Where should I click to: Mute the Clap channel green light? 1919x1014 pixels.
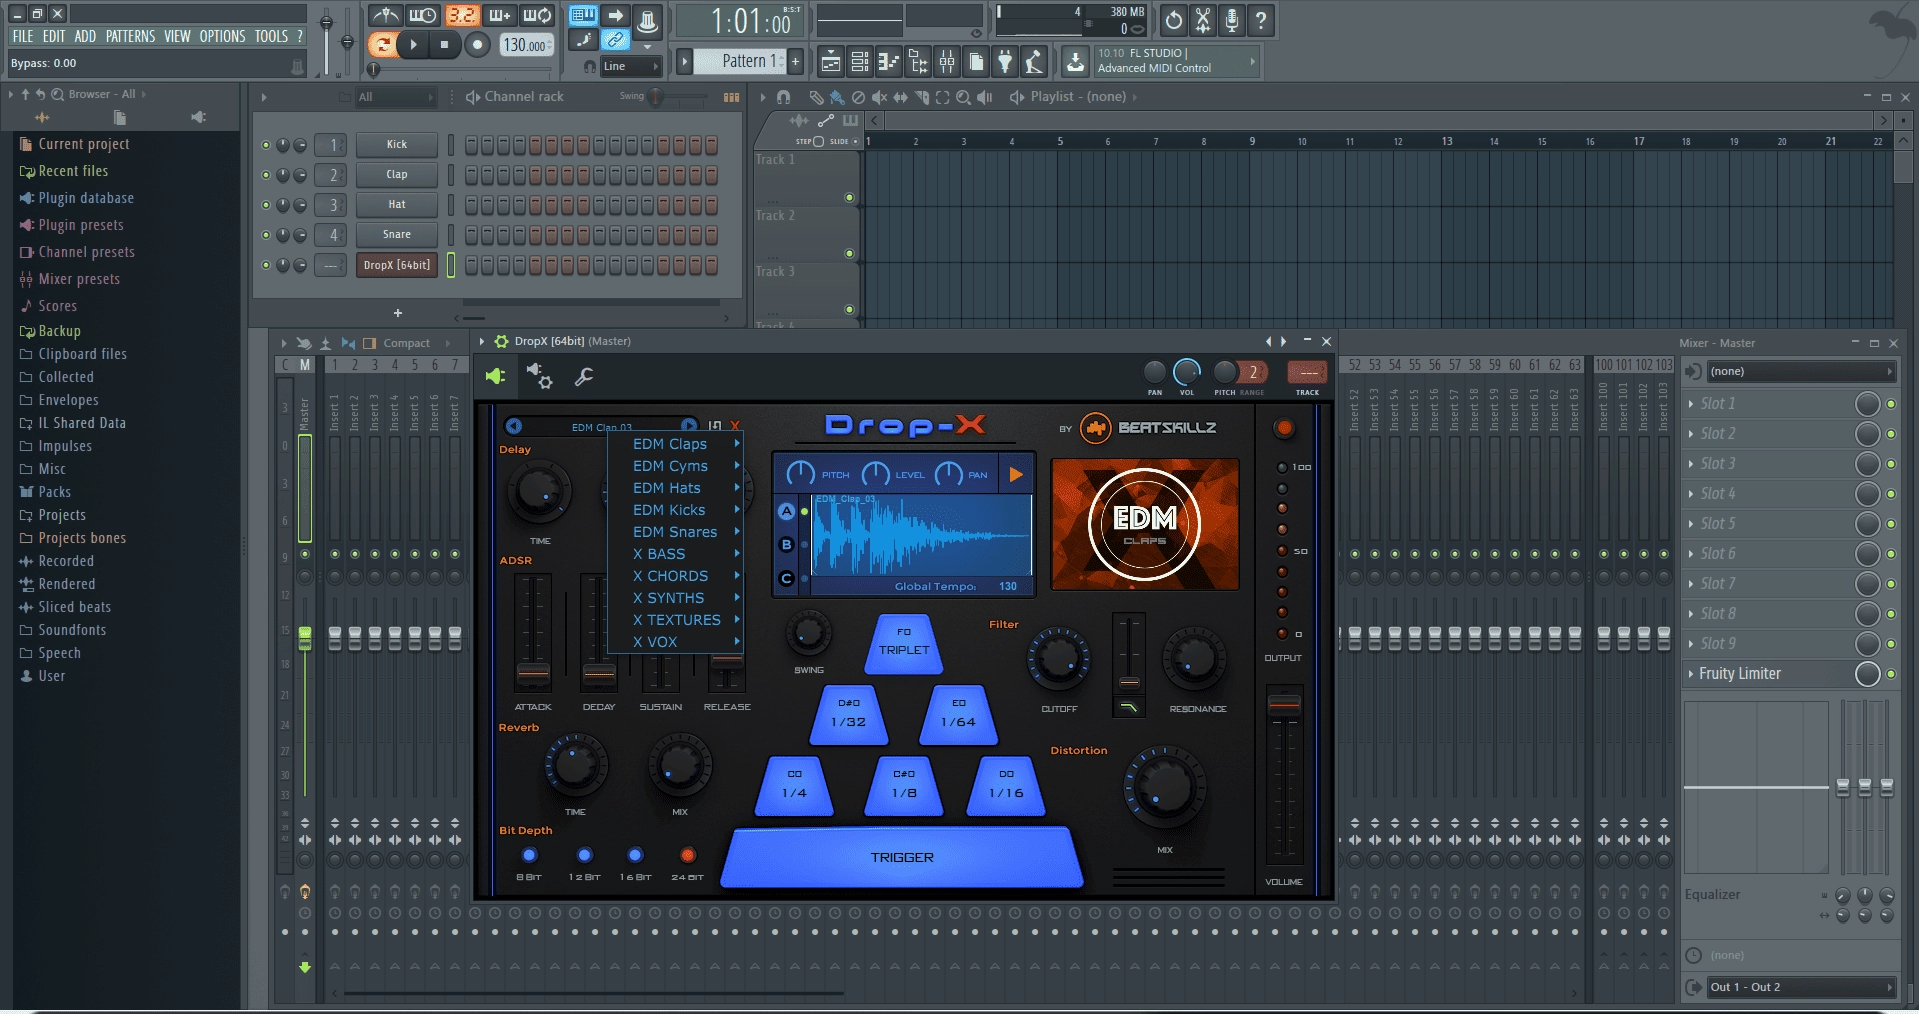click(266, 175)
